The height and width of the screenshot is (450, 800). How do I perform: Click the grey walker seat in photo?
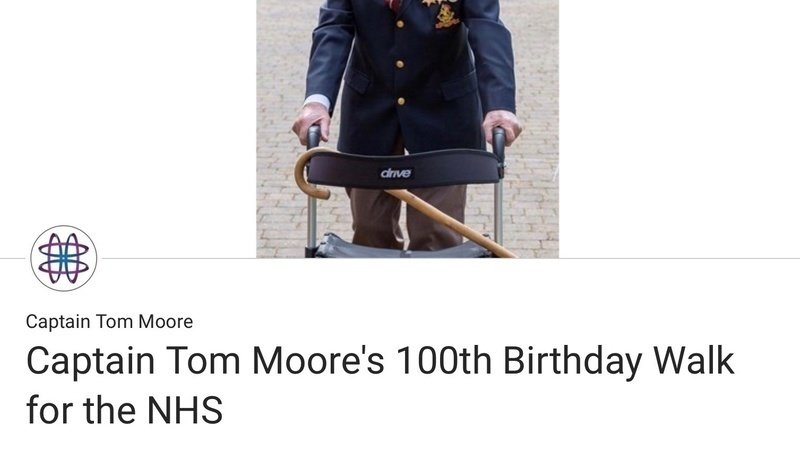coord(402,247)
